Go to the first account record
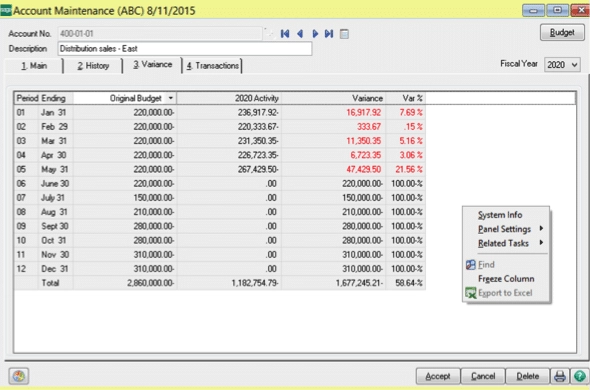Image resolution: width=590 pixels, height=390 pixels. (x=285, y=34)
